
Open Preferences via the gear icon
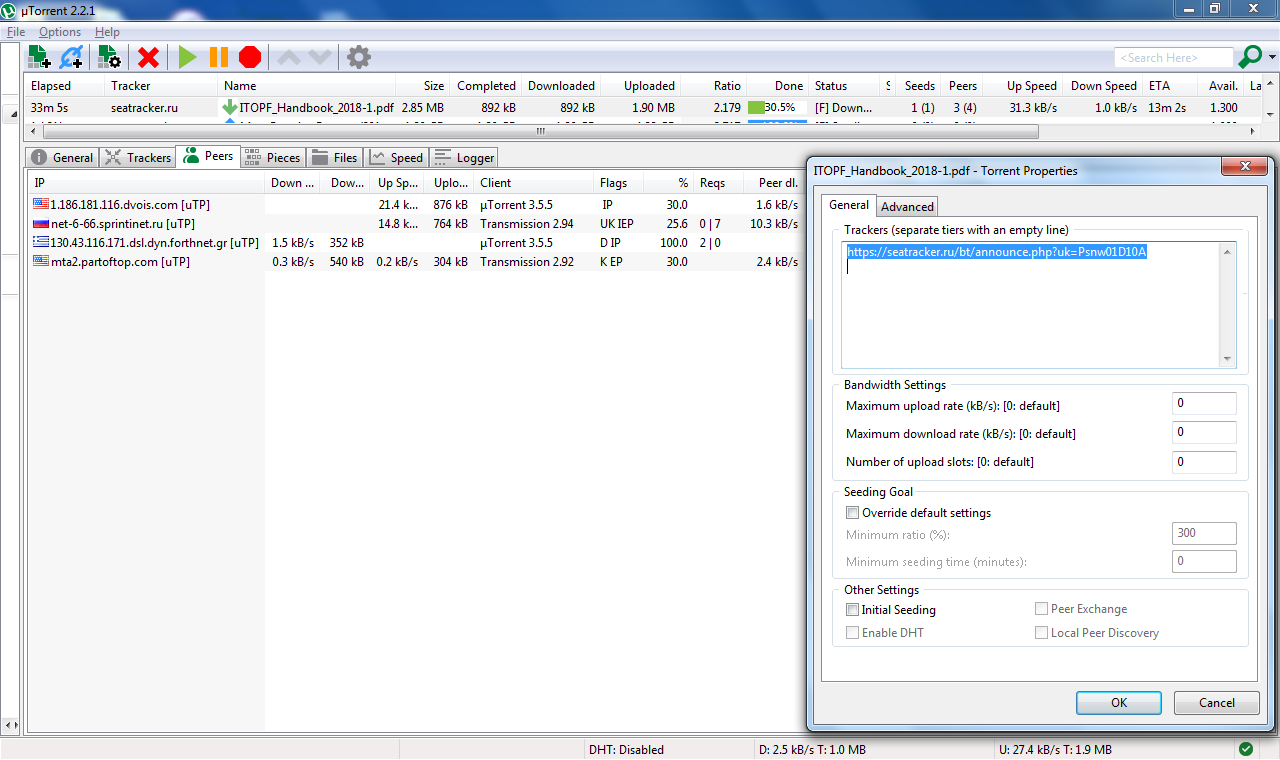(358, 57)
